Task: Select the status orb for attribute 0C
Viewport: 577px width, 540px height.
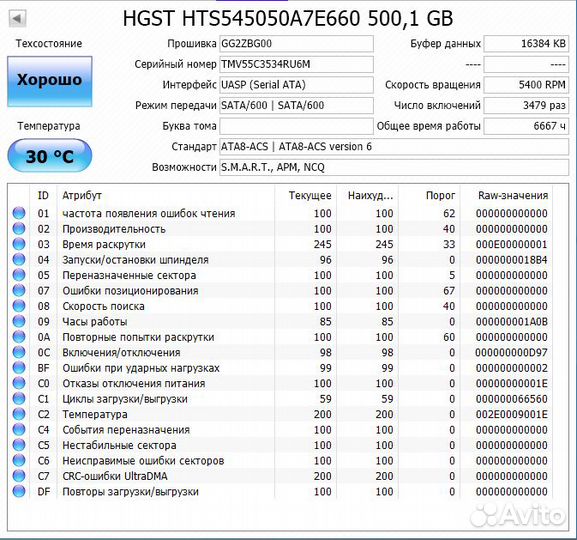Action: (19, 352)
